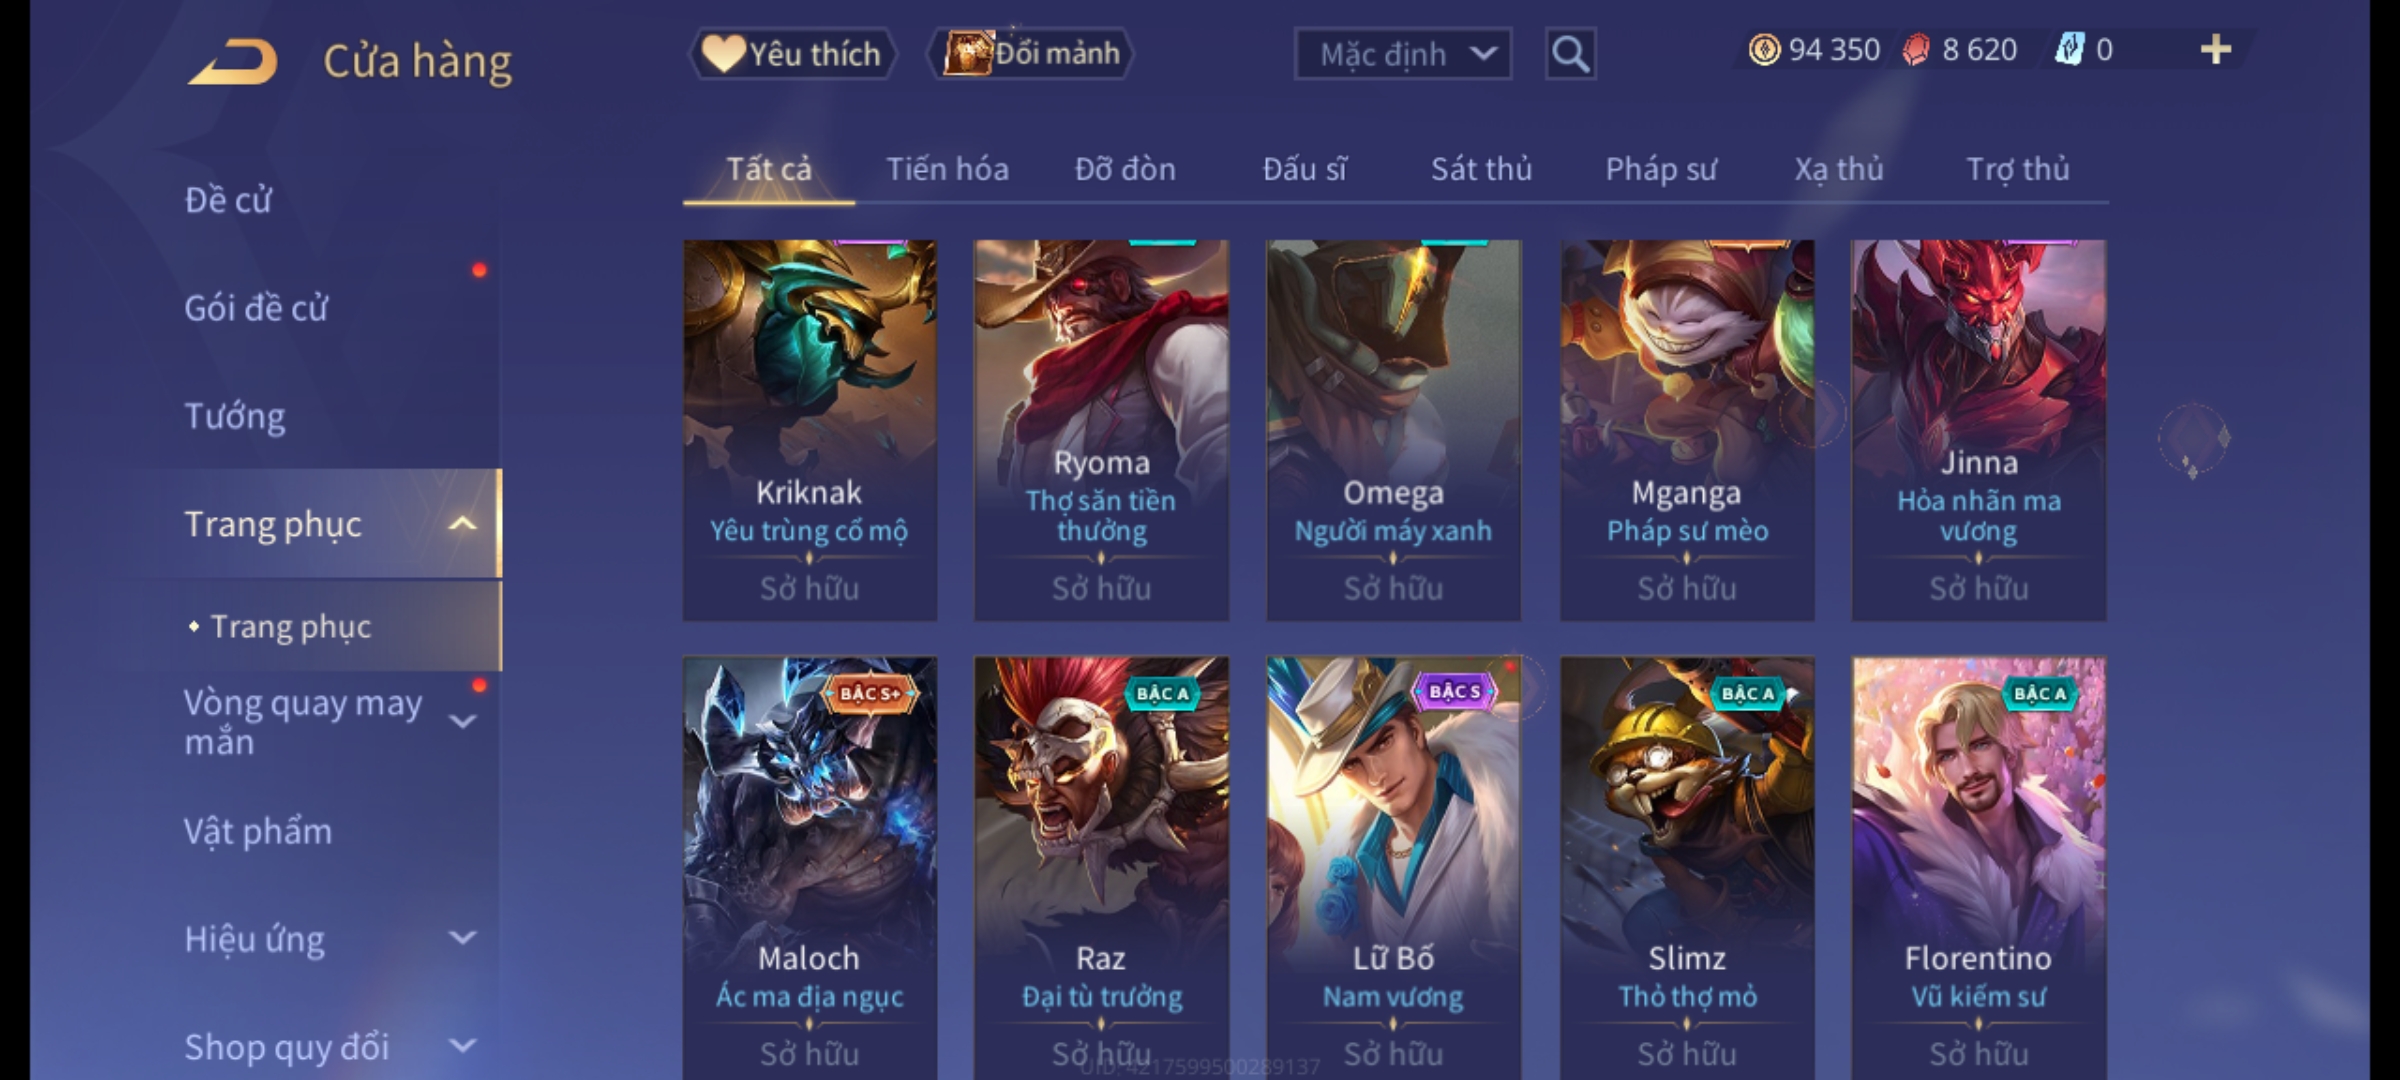Switch to the Tiến hóa tab

click(947, 169)
